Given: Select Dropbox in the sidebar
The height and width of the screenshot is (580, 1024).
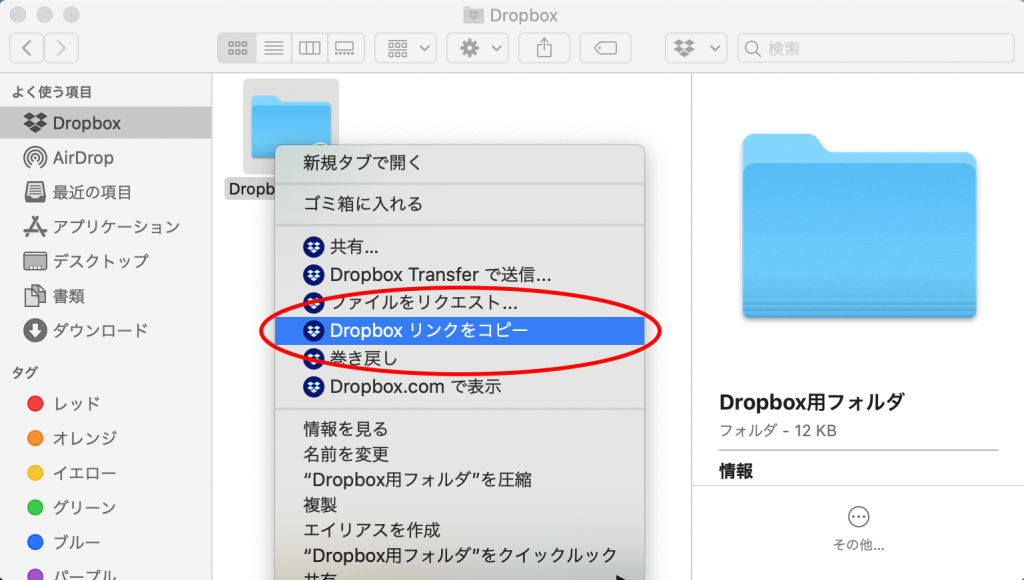Looking at the screenshot, I should coord(106,123).
